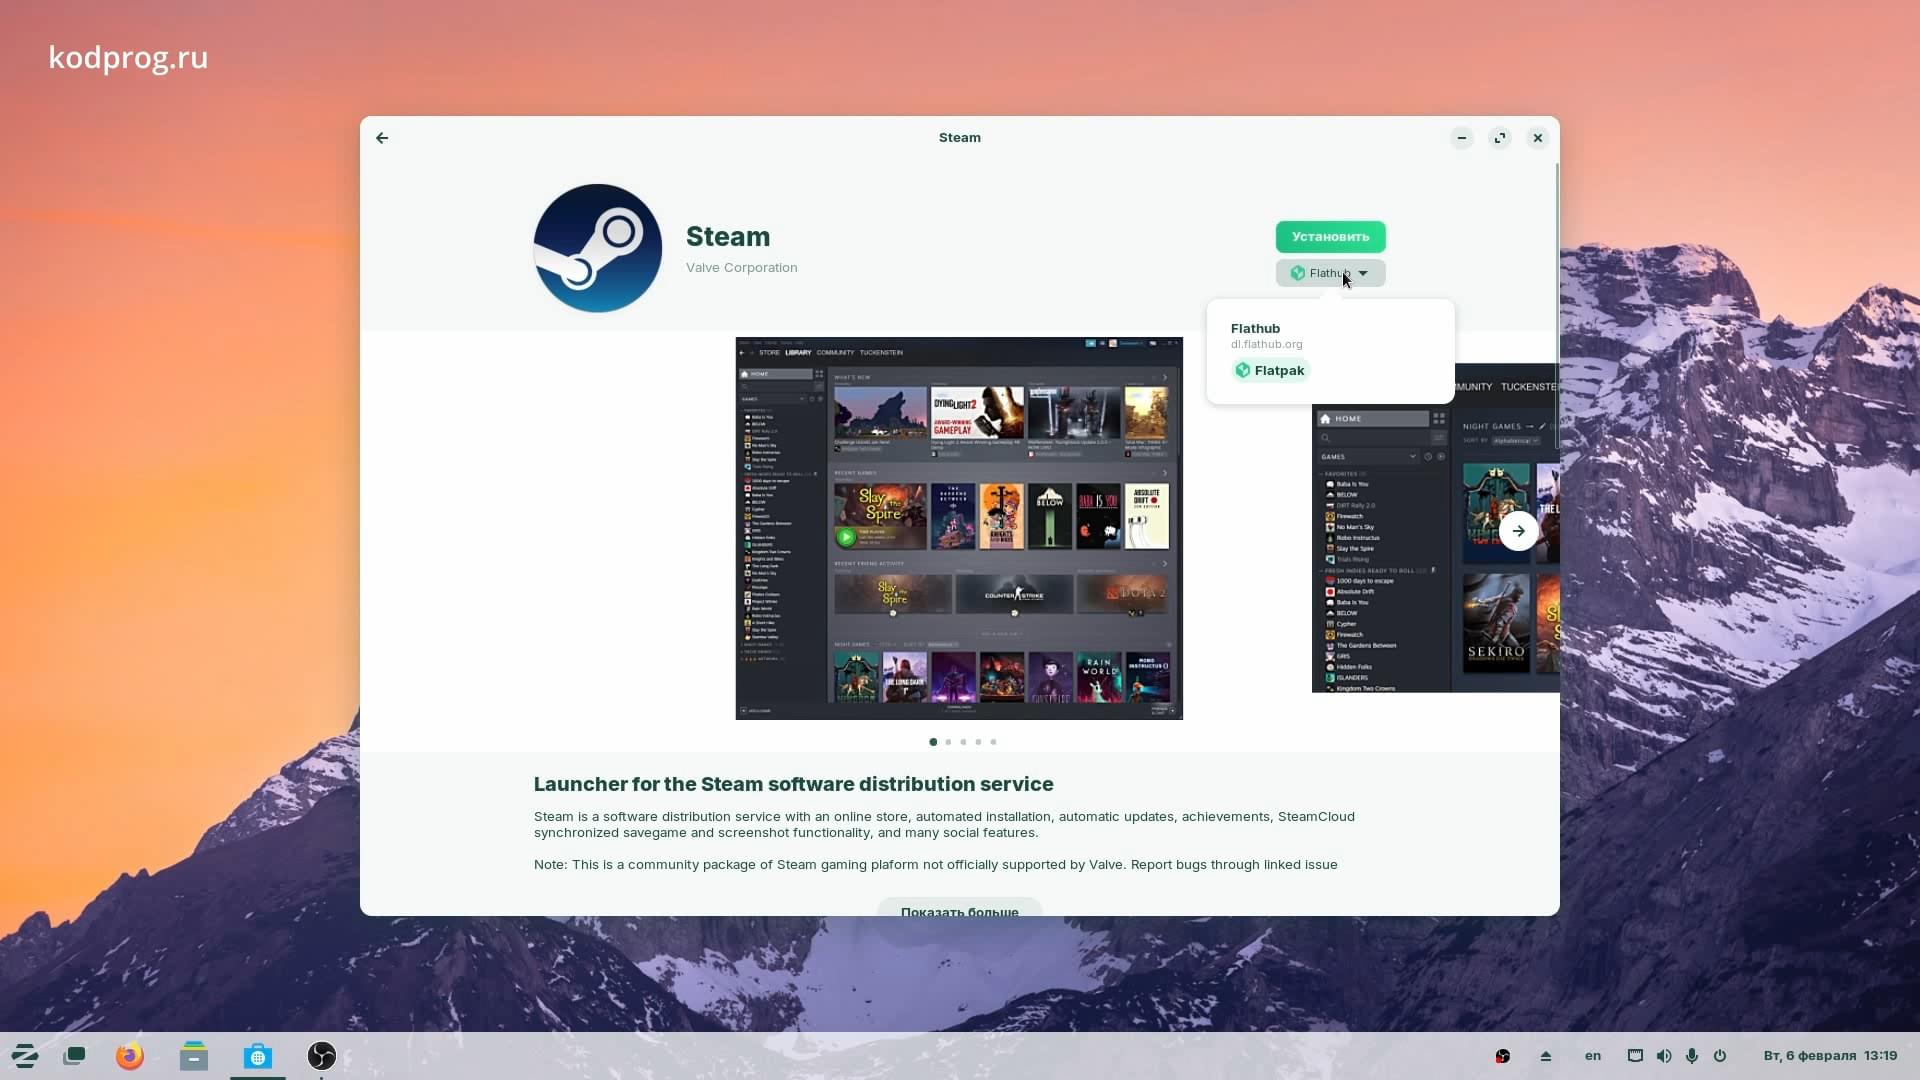Viewport: 1920px width, 1080px height.
Task: Click the microphone tray icon
Action: point(1692,1056)
